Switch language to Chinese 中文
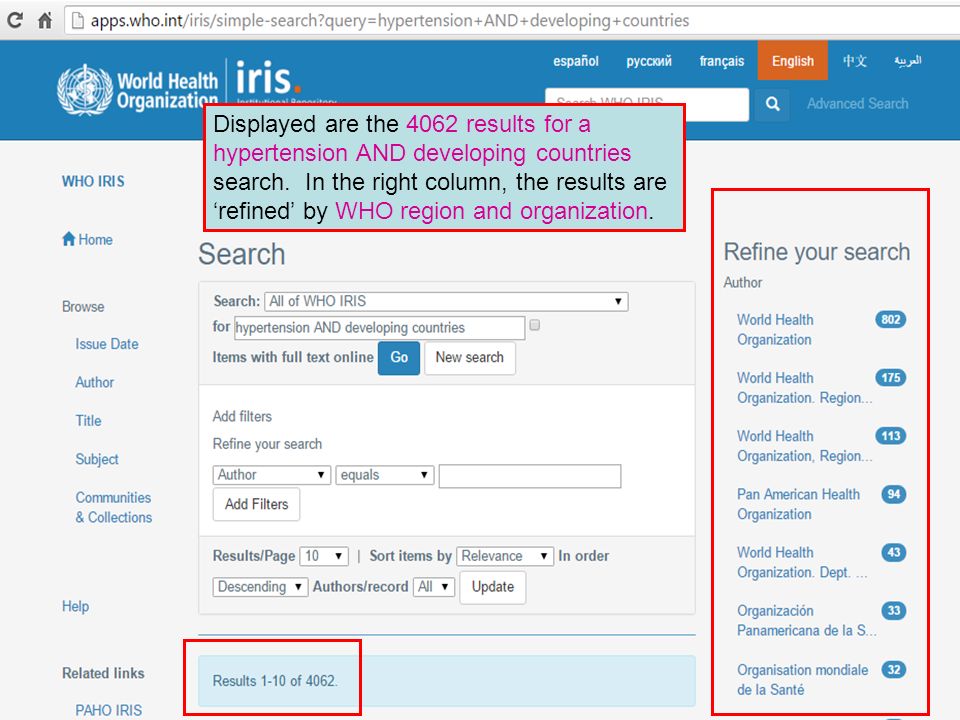This screenshot has width=960, height=720. click(x=855, y=61)
